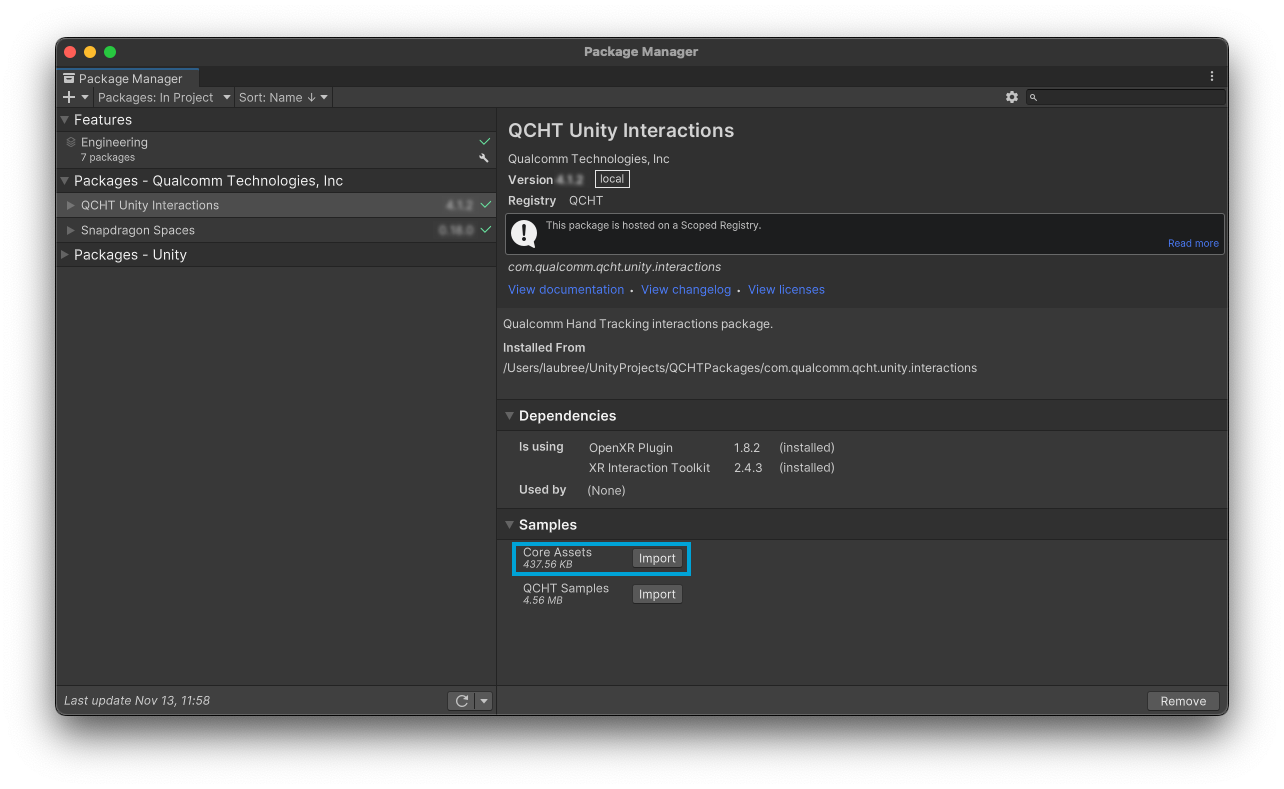Click the XR Interaction Toolkit version 2.4.3

coord(748,468)
